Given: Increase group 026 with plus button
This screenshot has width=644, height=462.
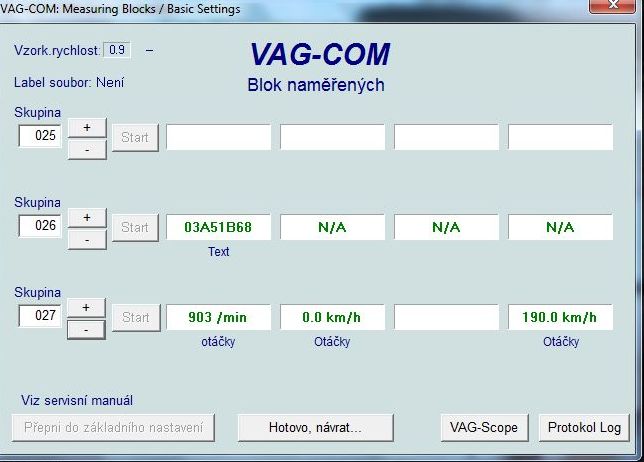Looking at the screenshot, I should 87,218.
